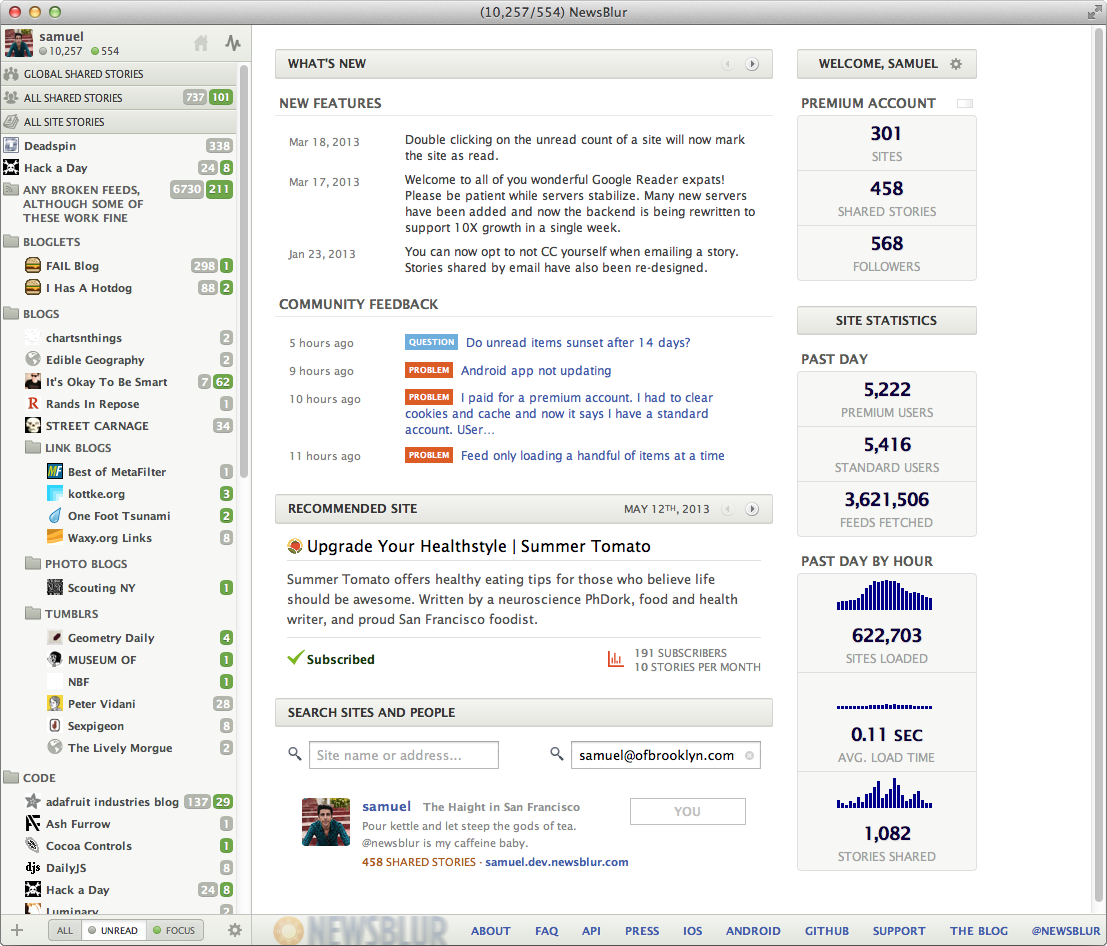Click Rands In Repose R icon
Viewport: 1107px width, 946px height.
click(32, 403)
